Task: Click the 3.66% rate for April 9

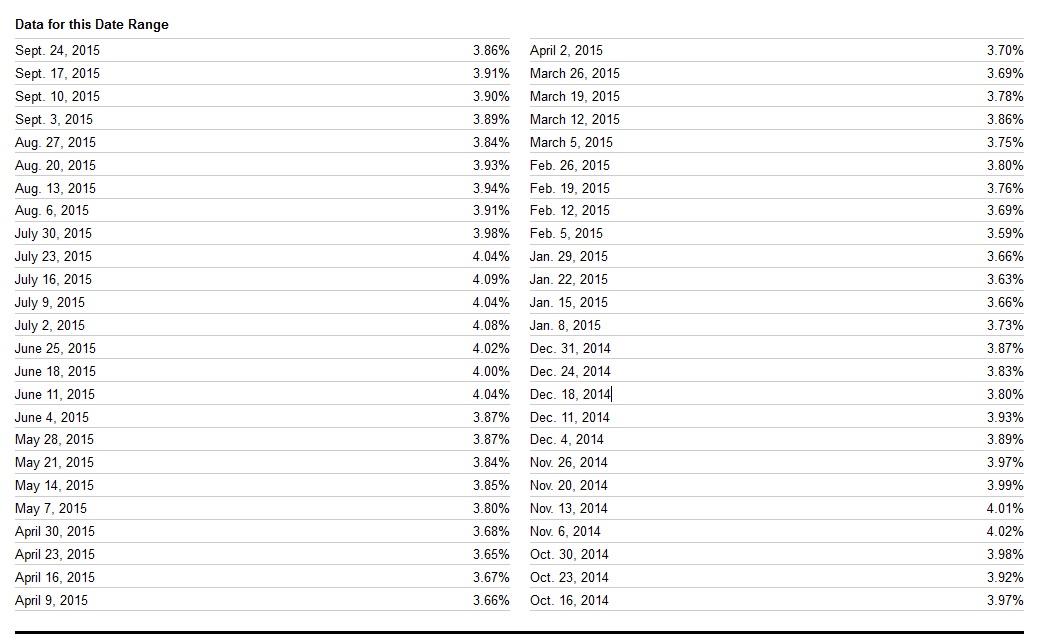Action: click(x=491, y=600)
